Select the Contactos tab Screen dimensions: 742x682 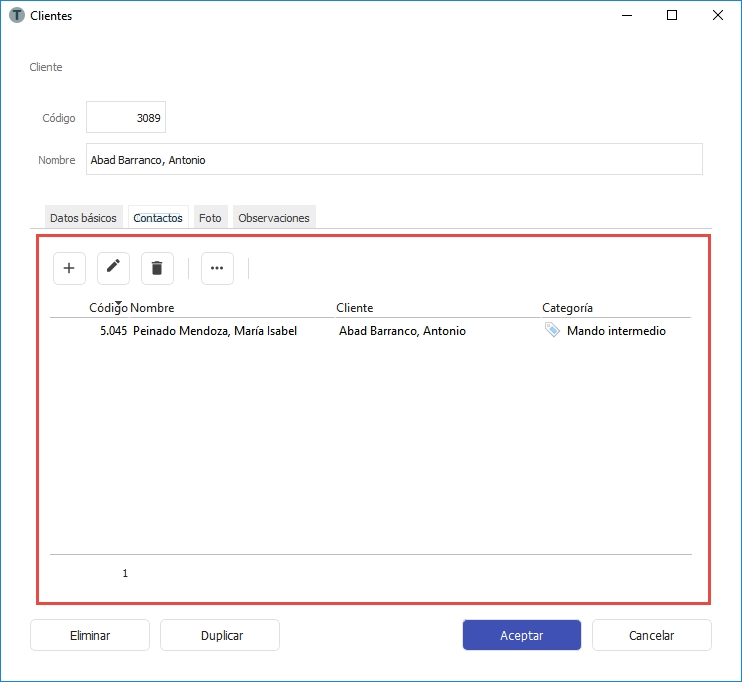pos(158,217)
